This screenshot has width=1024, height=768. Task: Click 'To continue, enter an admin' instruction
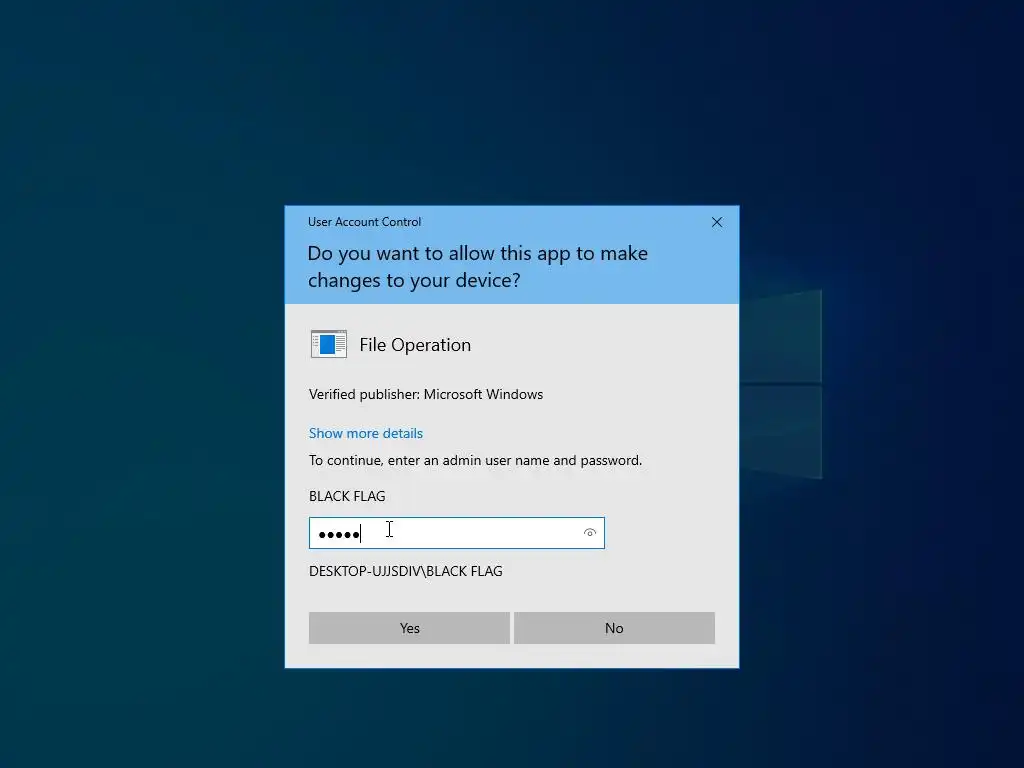point(475,460)
